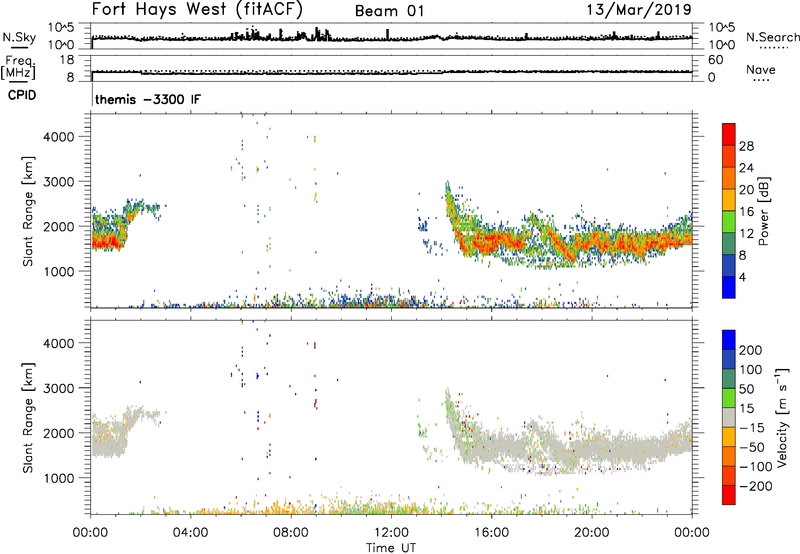Image resolution: width=800 pixels, height=554 pixels.
Task: Click the power color bar green 12 dB segment
Action: [729, 222]
